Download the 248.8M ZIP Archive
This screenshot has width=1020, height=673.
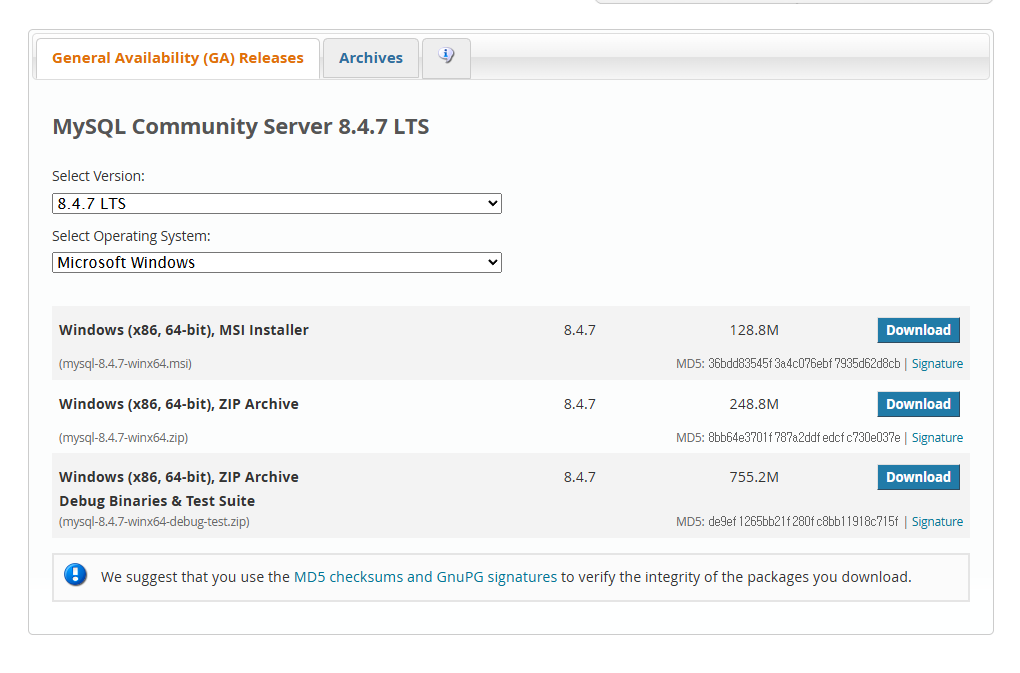[918, 404]
